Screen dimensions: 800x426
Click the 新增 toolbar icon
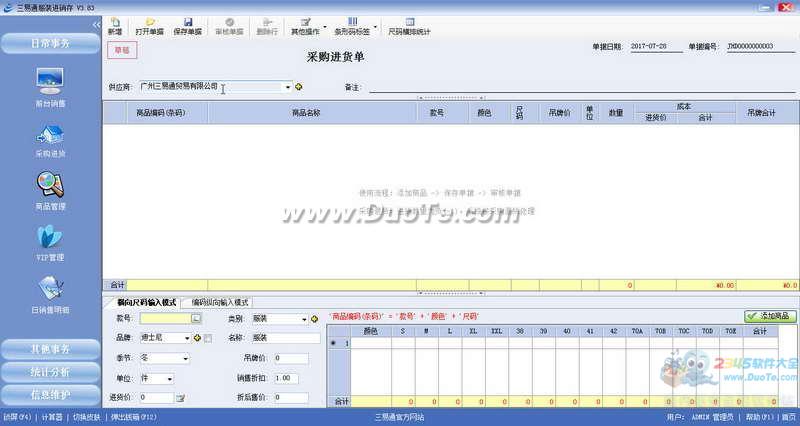pyautogui.click(x=115, y=22)
